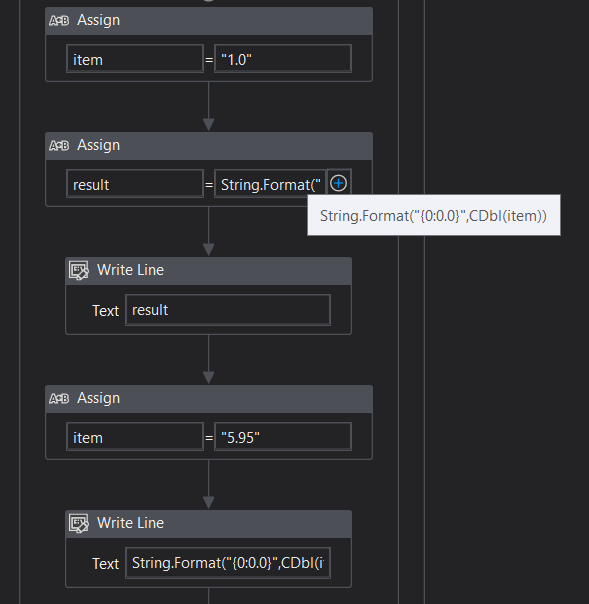Viewport: 589px width, 604px height.
Task: Select the first Assign activity header
Action: 209,21
